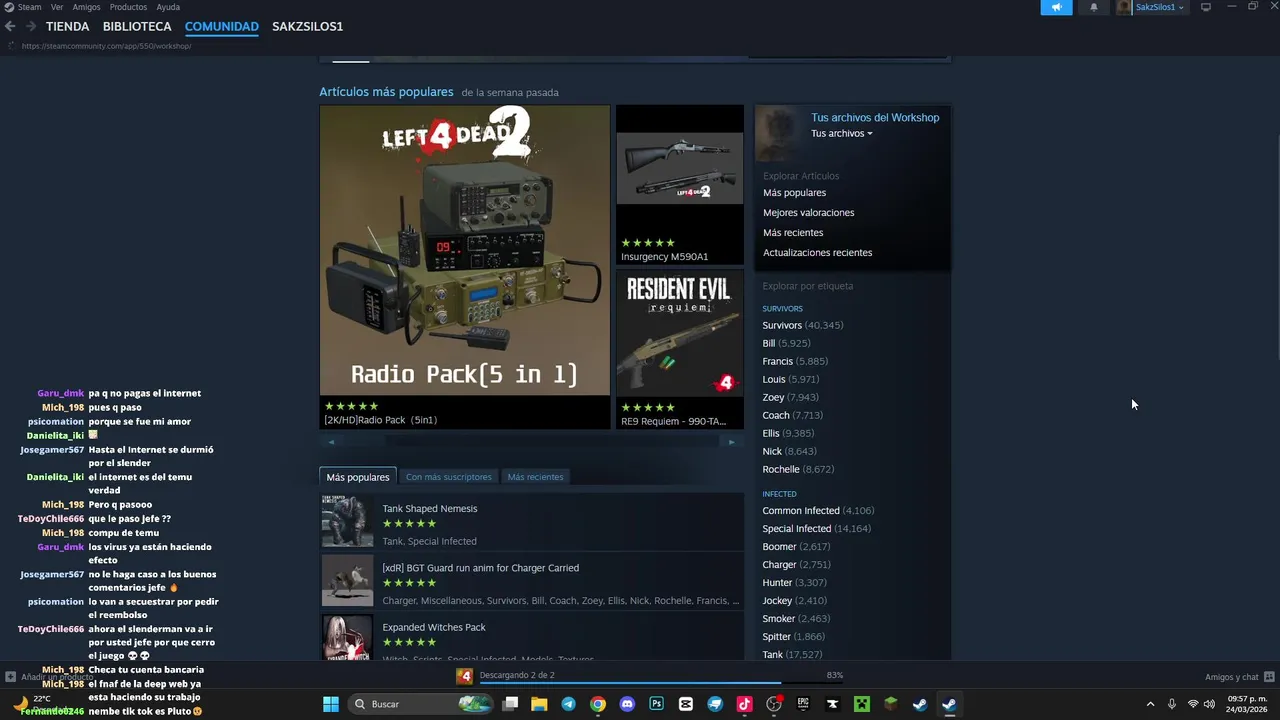
Task: Open the blue announcements megaphone button
Action: coord(1056,7)
